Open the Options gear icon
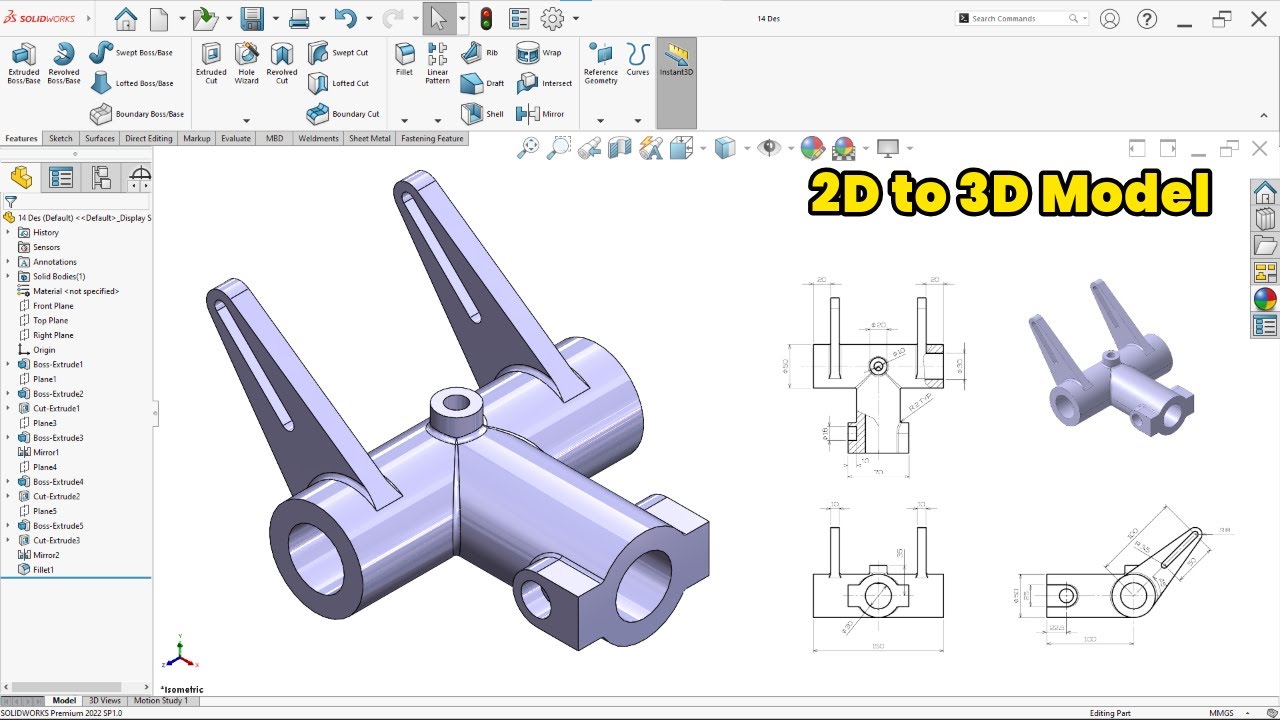 [x=552, y=18]
